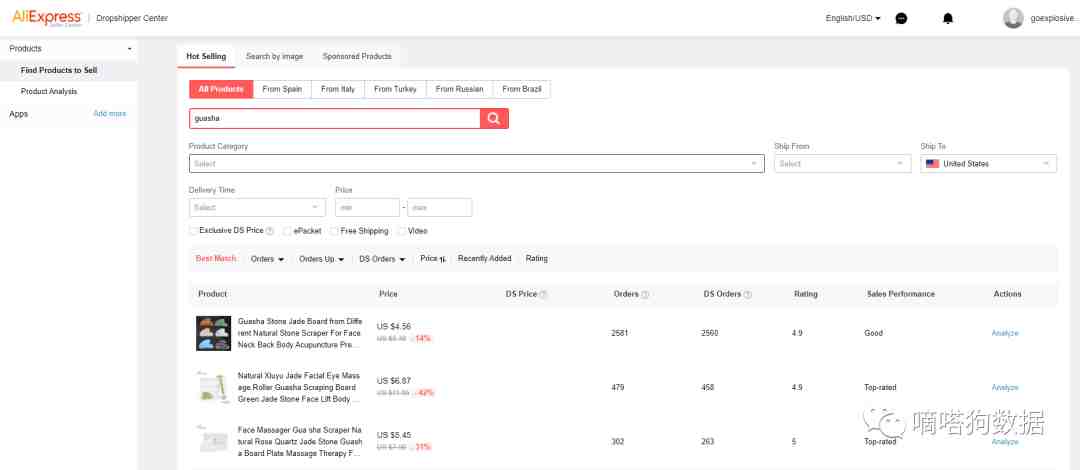This screenshot has height=470, width=1080.
Task: Click the guasha search input field
Action: click(x=335, y=119)
